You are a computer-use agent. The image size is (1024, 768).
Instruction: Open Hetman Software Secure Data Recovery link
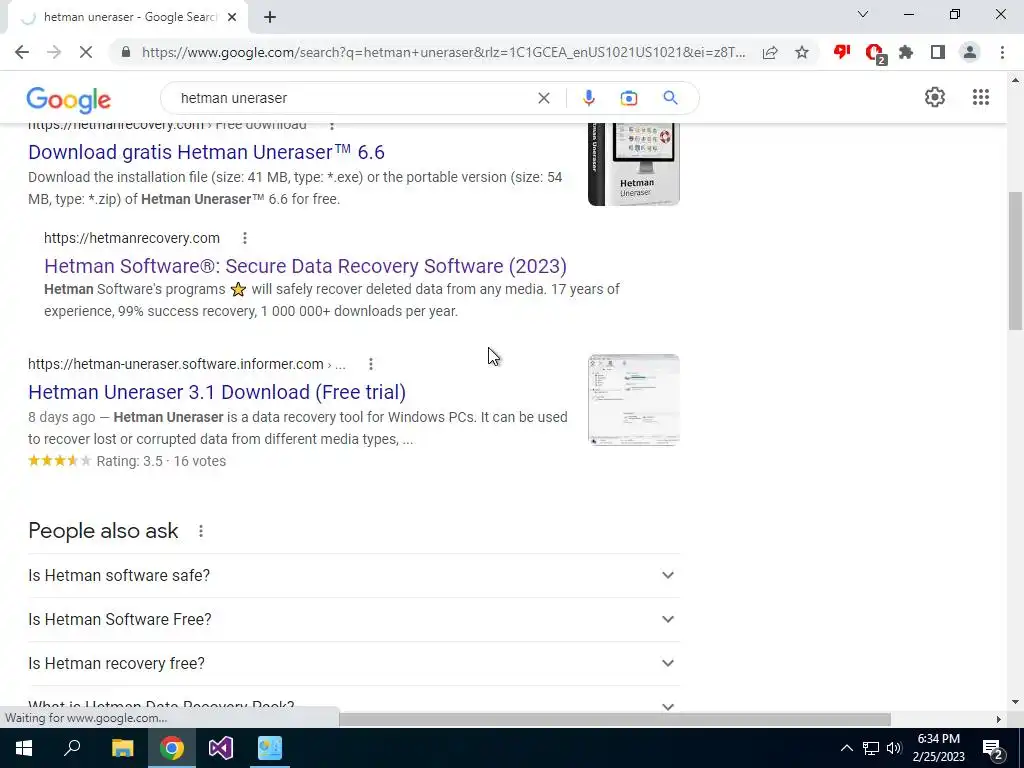click(305, 266)
